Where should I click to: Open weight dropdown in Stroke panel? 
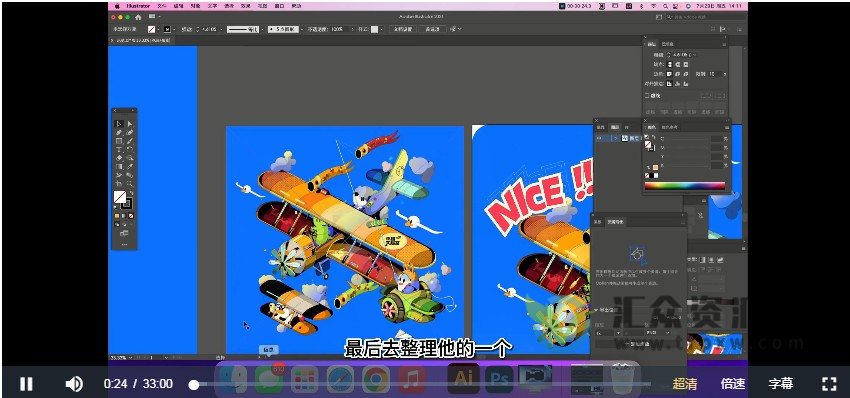(x=694, y=55)
